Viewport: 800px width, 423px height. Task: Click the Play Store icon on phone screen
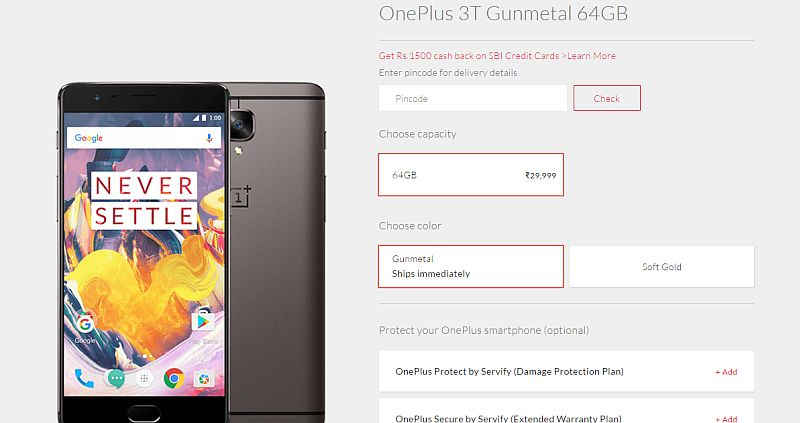point(203,321)
